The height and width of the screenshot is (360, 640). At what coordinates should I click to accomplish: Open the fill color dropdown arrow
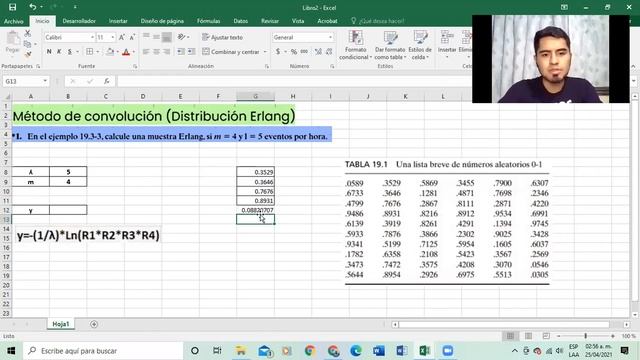pos(117,52)
